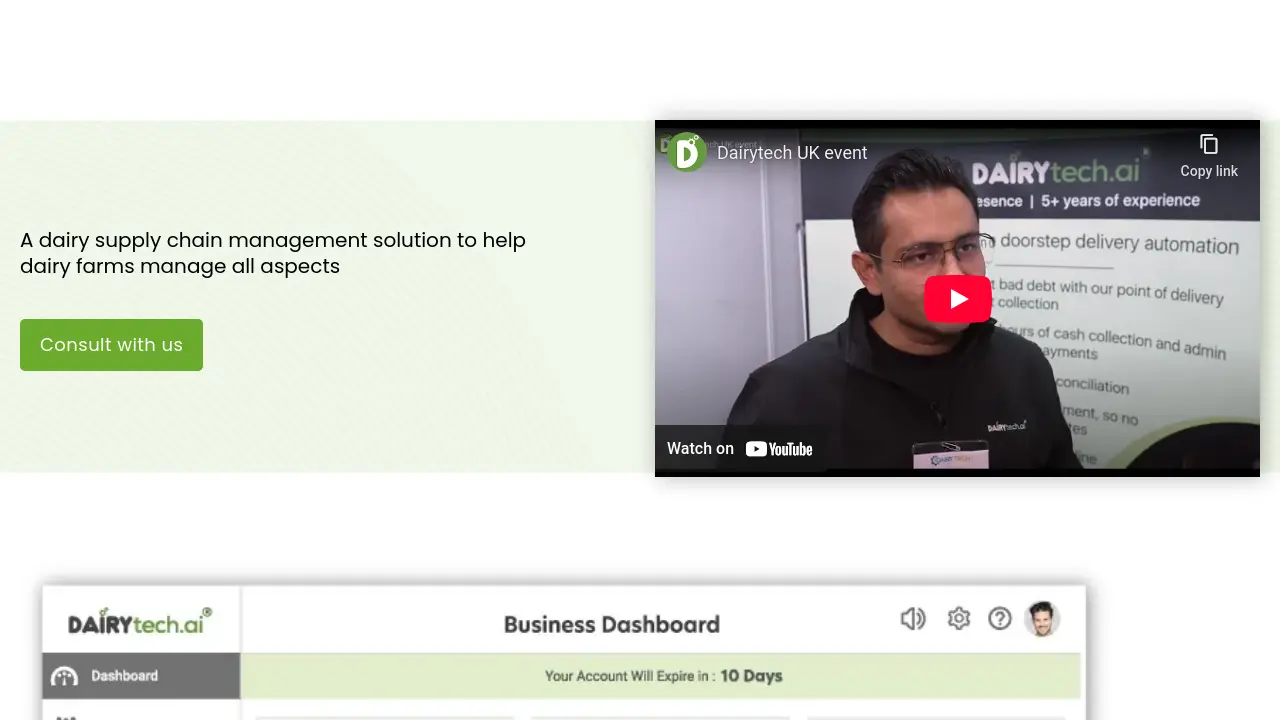The width and height of the screenshot is (1280, 720).
Task: Select Dashboard in the sidebar menu
Action: (x=141, y=676)
